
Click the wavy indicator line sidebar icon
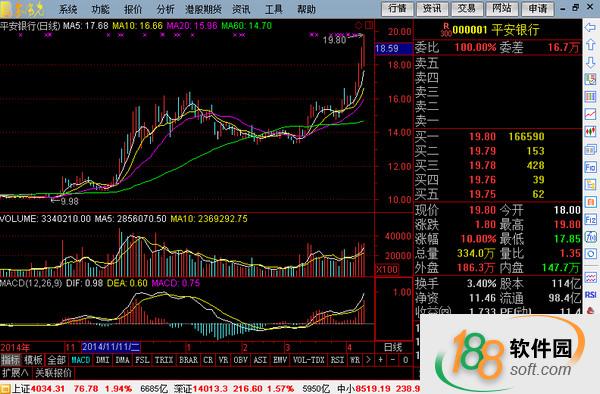[x=590, y=278]
